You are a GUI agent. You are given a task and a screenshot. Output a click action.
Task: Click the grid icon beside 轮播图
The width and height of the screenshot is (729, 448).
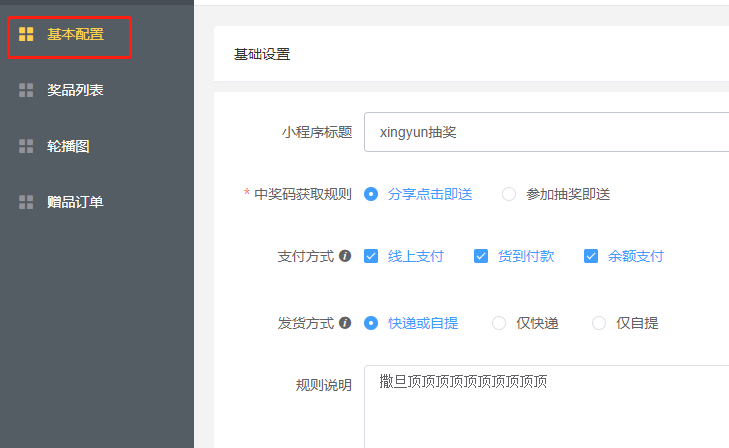coord(26,147)
